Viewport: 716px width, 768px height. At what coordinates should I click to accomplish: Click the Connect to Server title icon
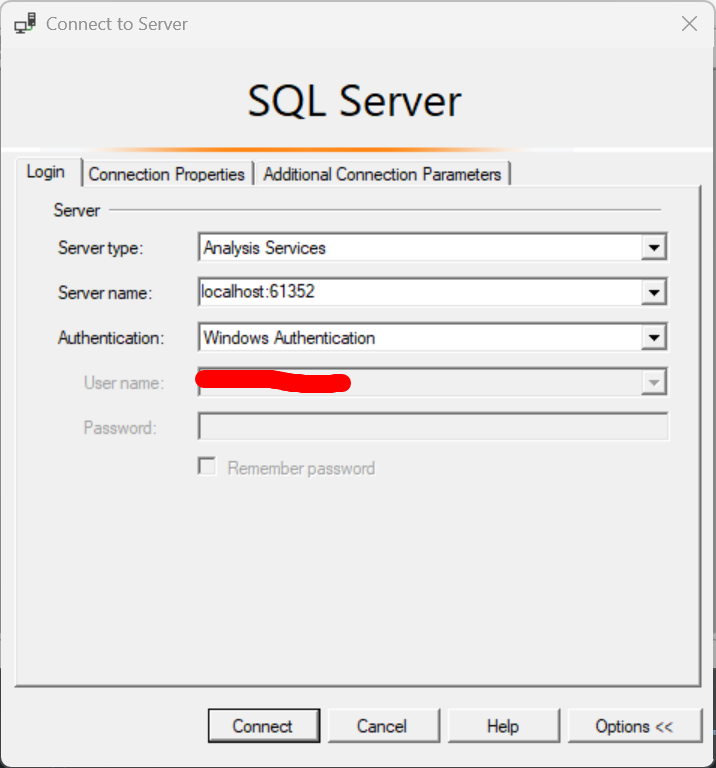(x=25, y=24)
